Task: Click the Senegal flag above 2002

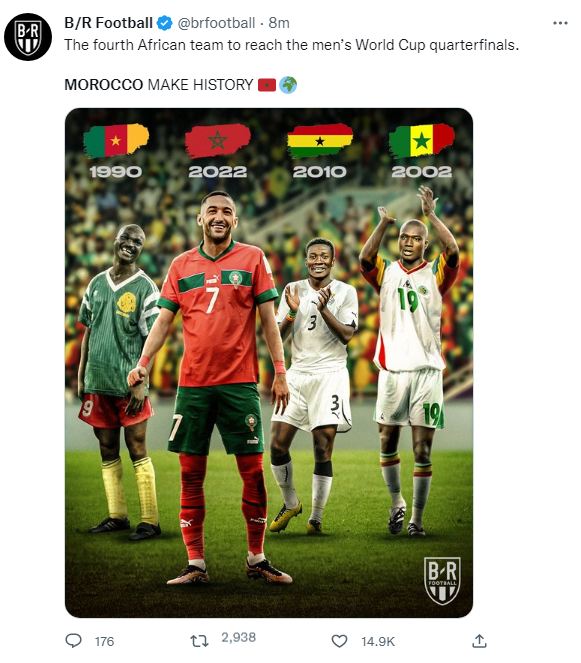Action: (422, 140)
